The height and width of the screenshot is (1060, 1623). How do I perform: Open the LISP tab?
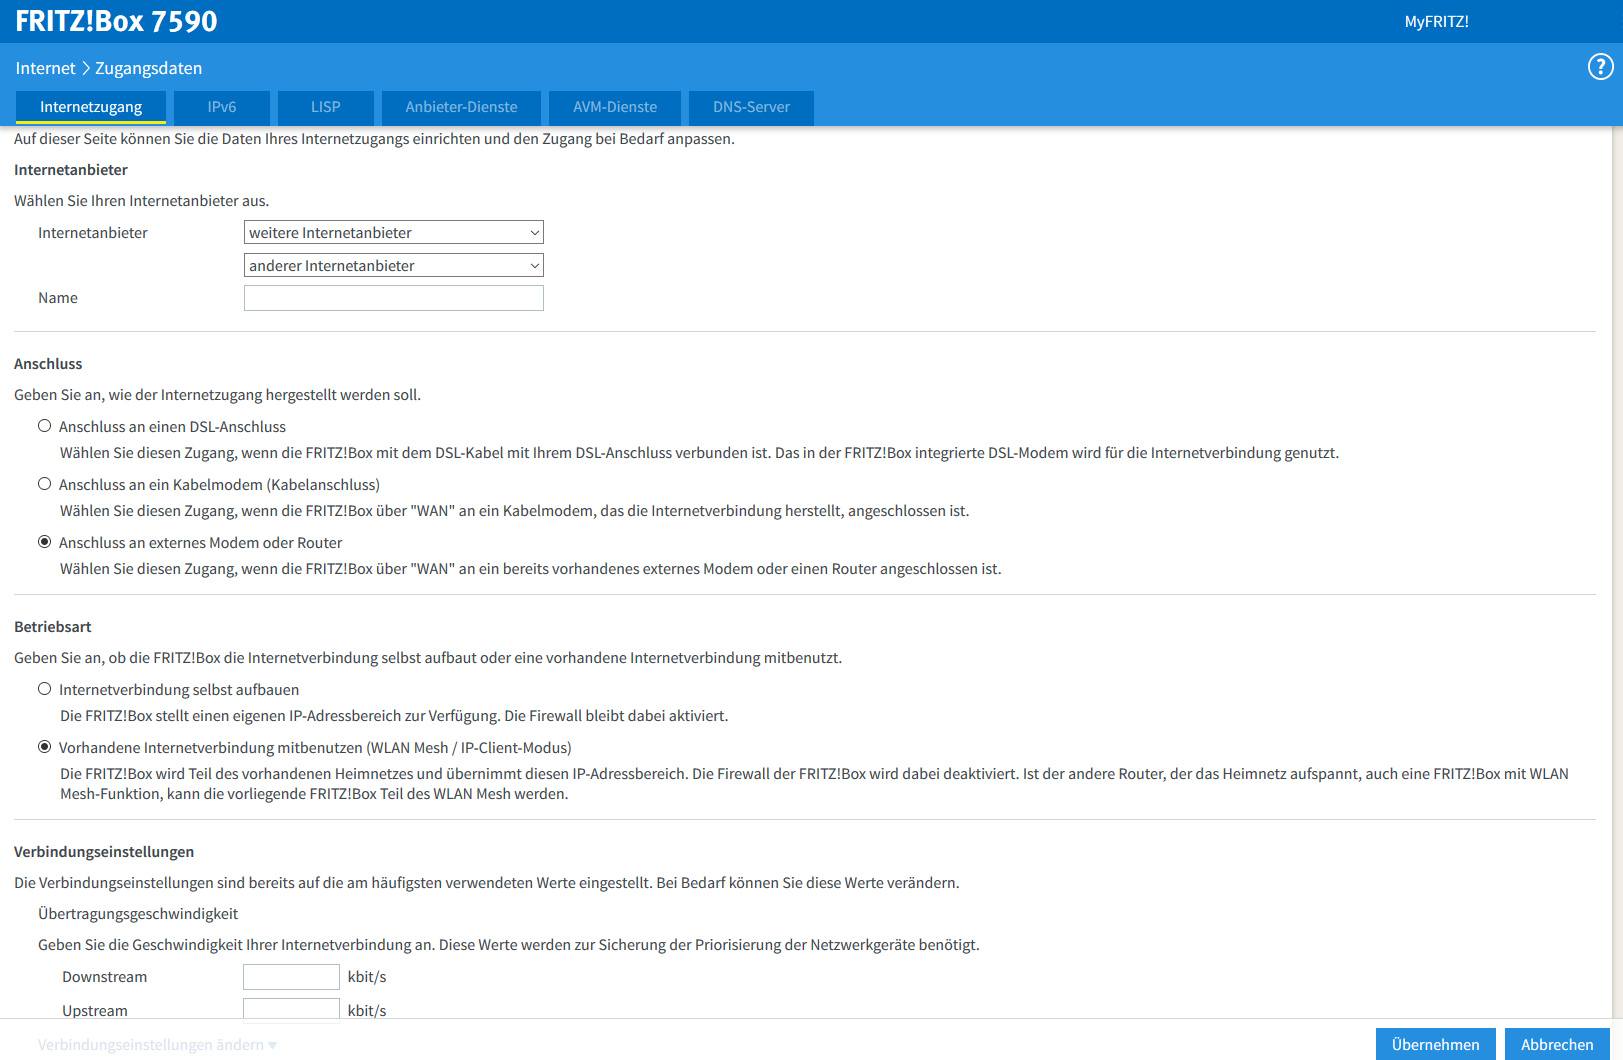(326, 107)
